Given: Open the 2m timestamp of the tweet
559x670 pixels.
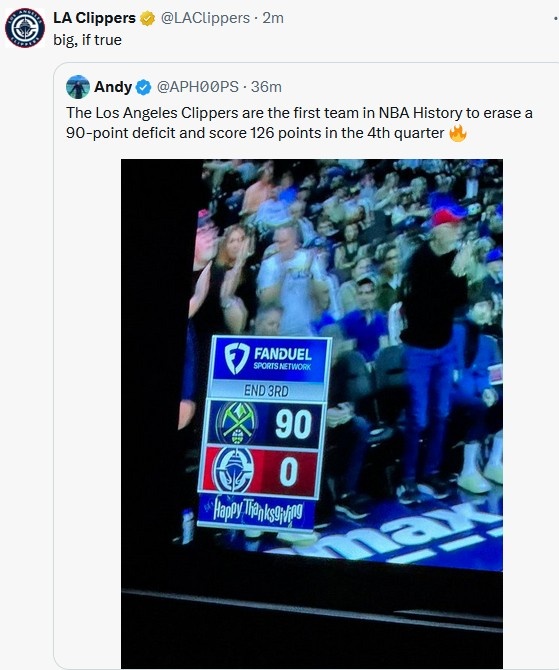Looking at the screenshot, I should pos(273,18).
